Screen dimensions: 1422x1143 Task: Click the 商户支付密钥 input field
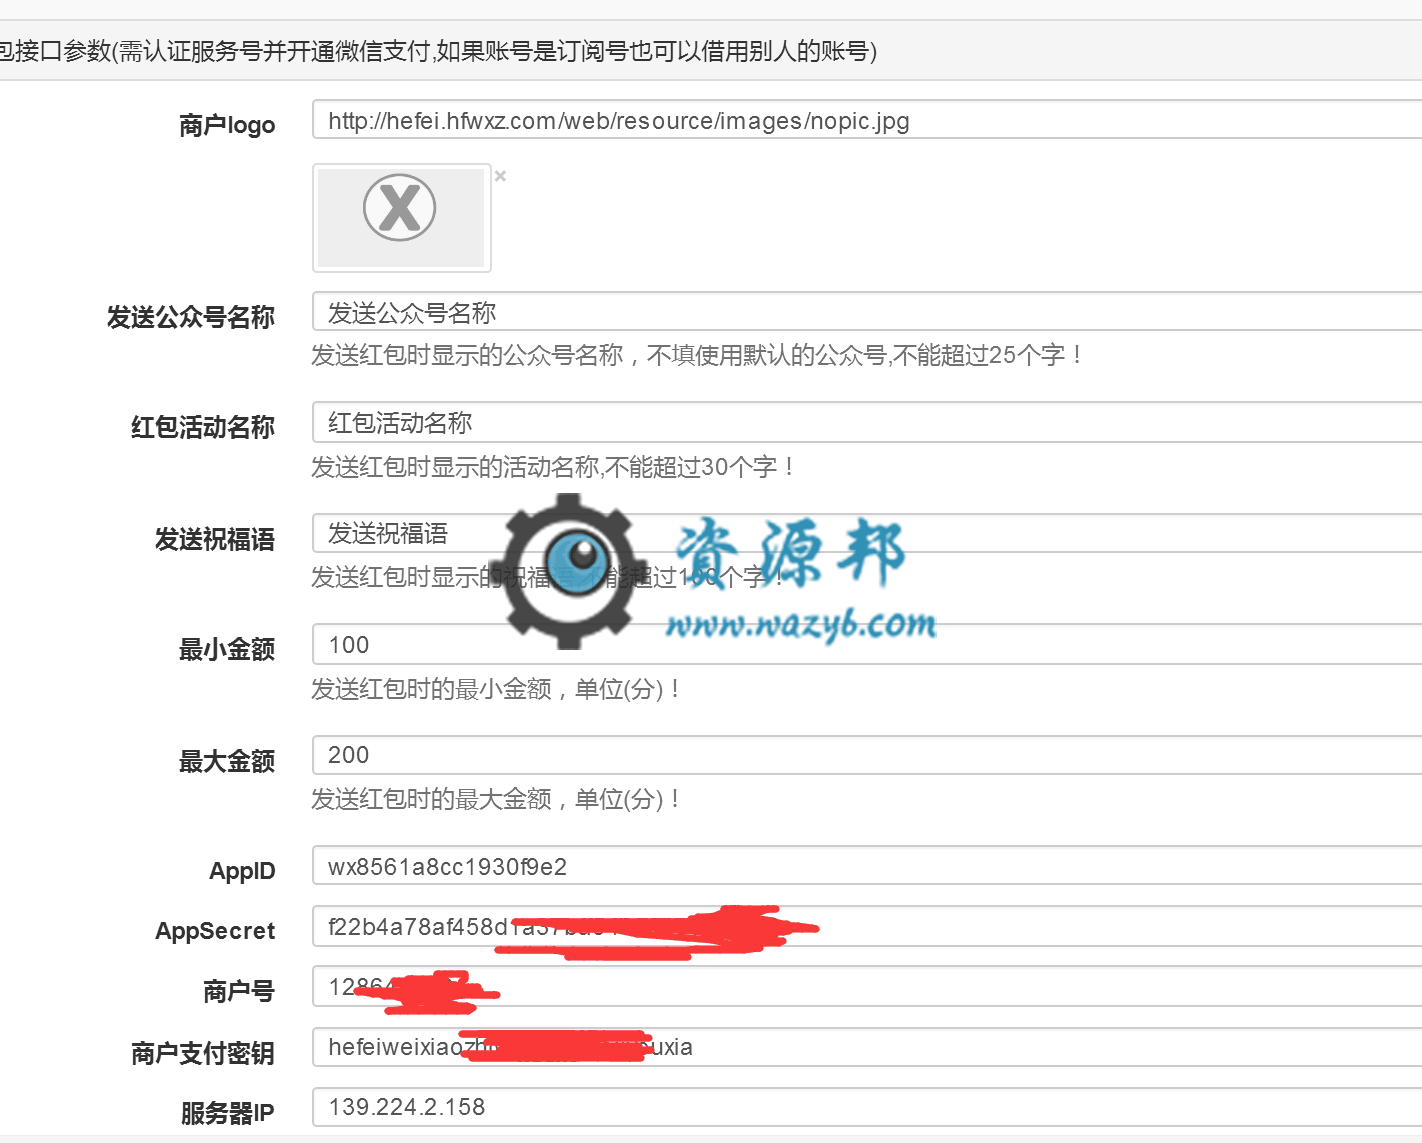[867, 1047]
